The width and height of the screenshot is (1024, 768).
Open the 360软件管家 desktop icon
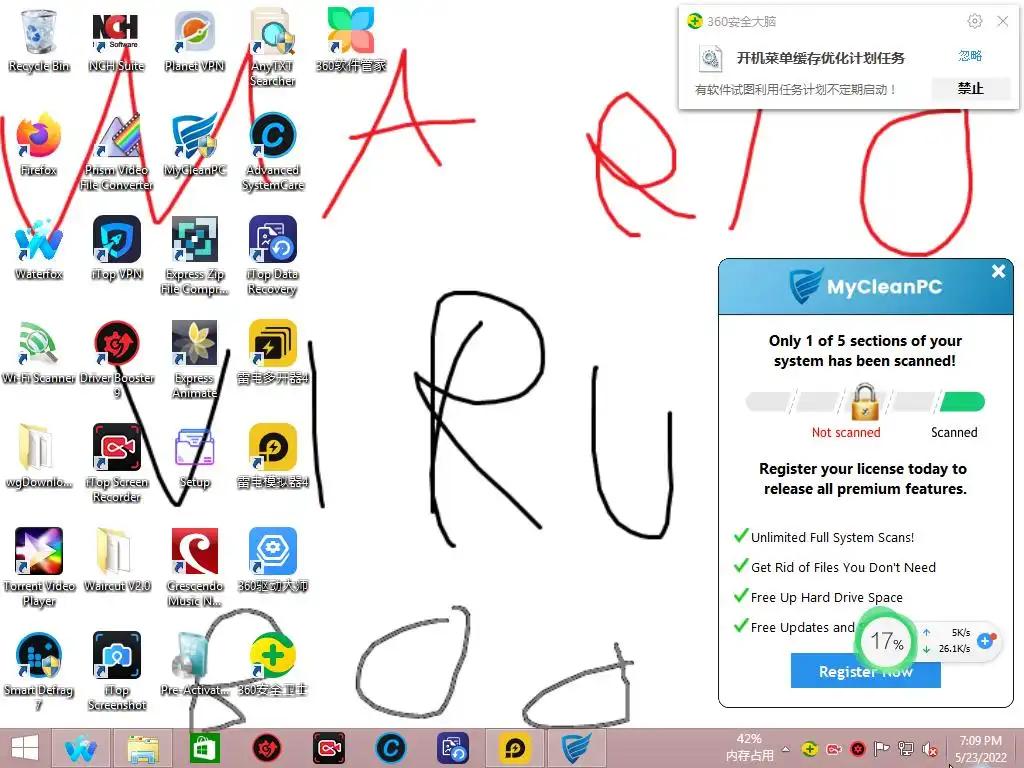coord(351,40)
